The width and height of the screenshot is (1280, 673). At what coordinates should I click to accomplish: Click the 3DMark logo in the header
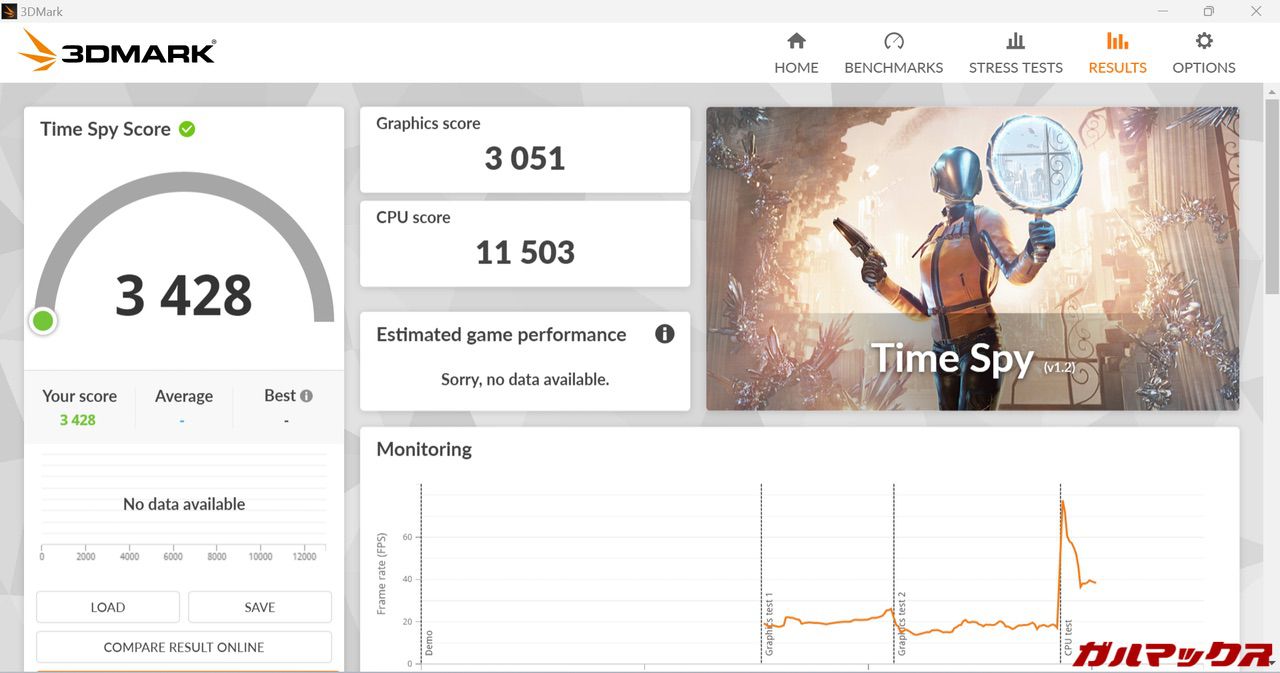click(117, 51)
